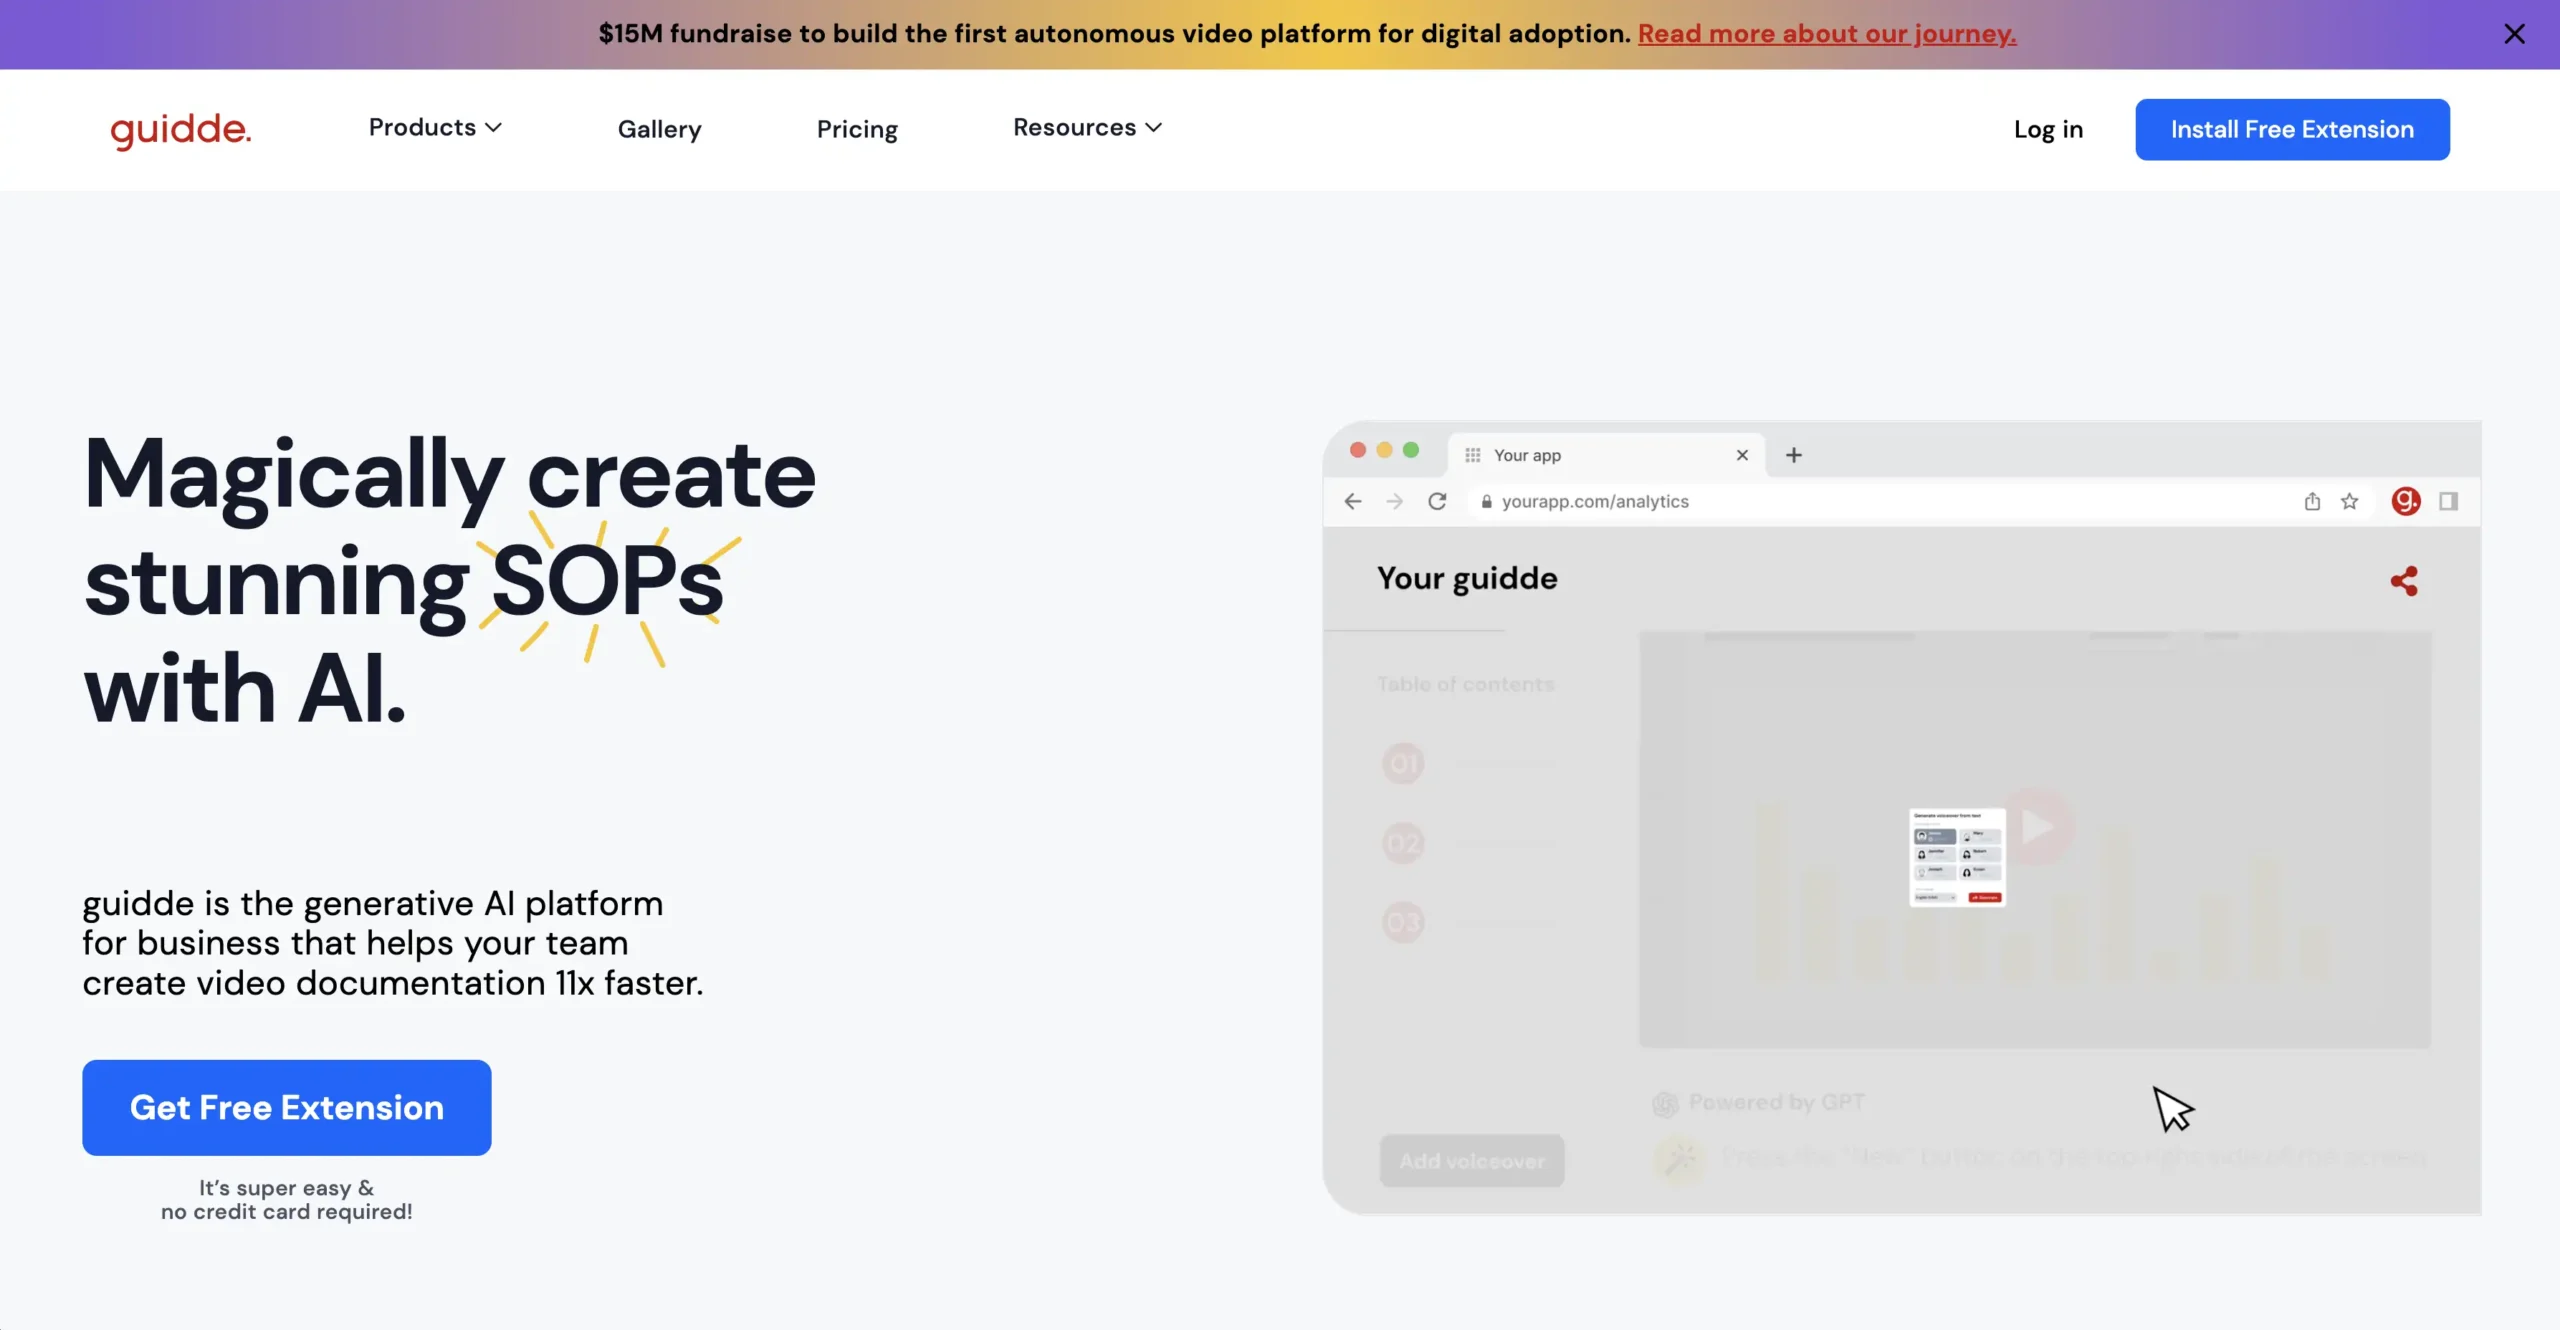Image resolution: width=2560 pixels, height=1330 pixels.
Task: Click the new tab plus icon
Action: coord(1794,455)
